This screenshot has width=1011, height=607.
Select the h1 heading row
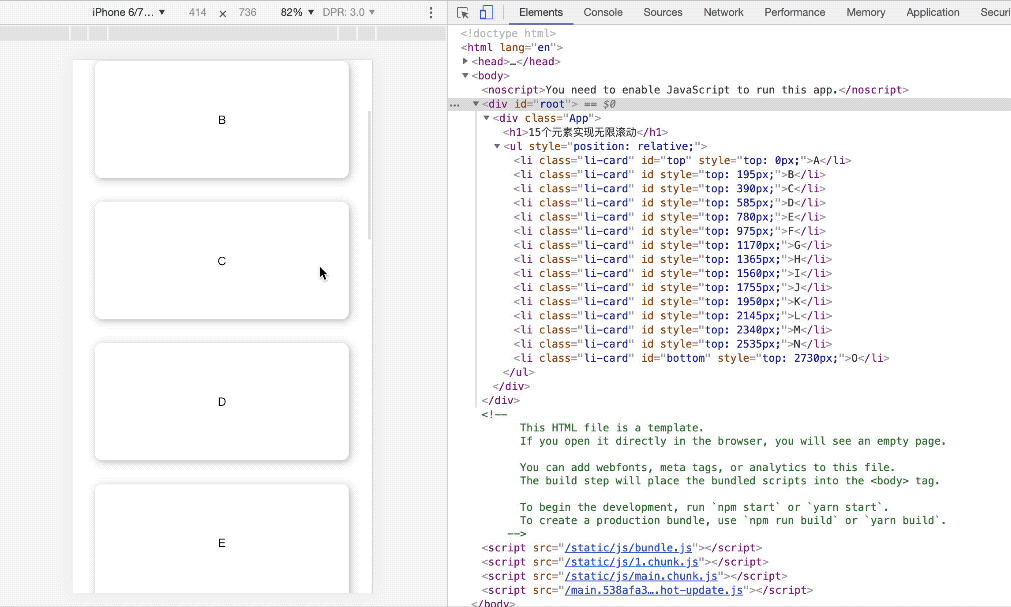[585, 132]
